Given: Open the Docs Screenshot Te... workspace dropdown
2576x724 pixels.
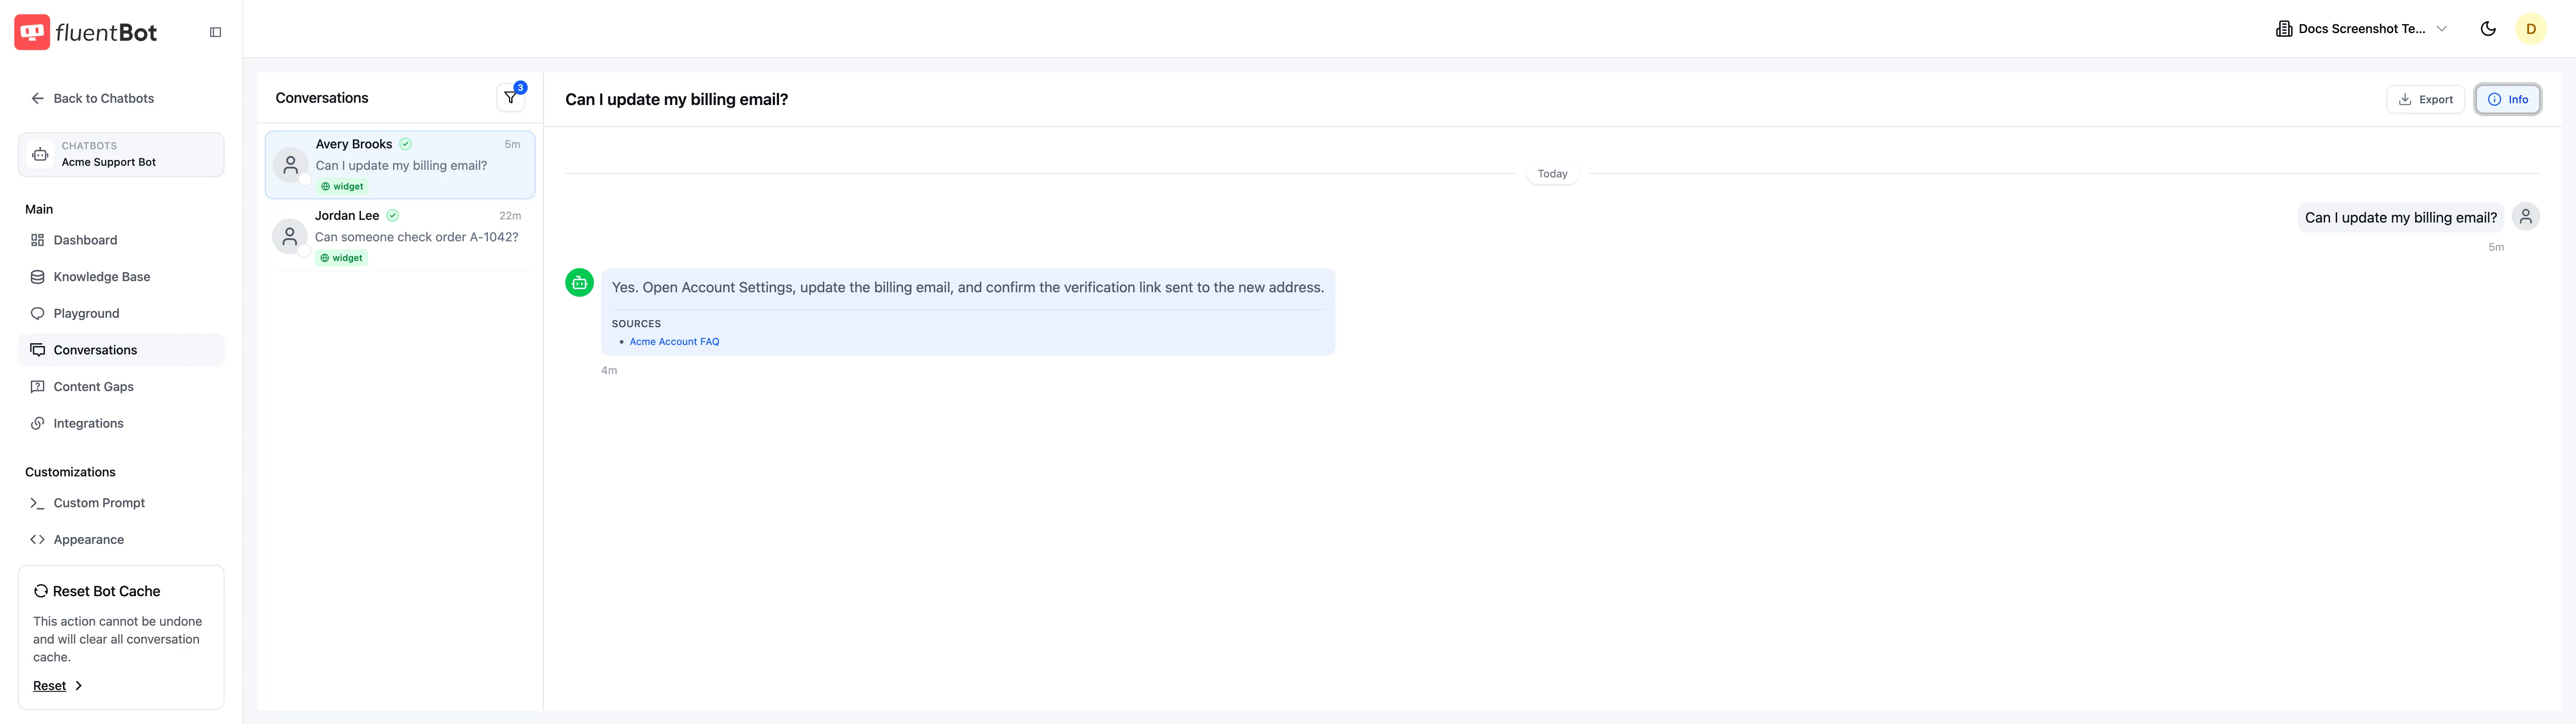Looking at the screenshot, I should (2361, 29).
